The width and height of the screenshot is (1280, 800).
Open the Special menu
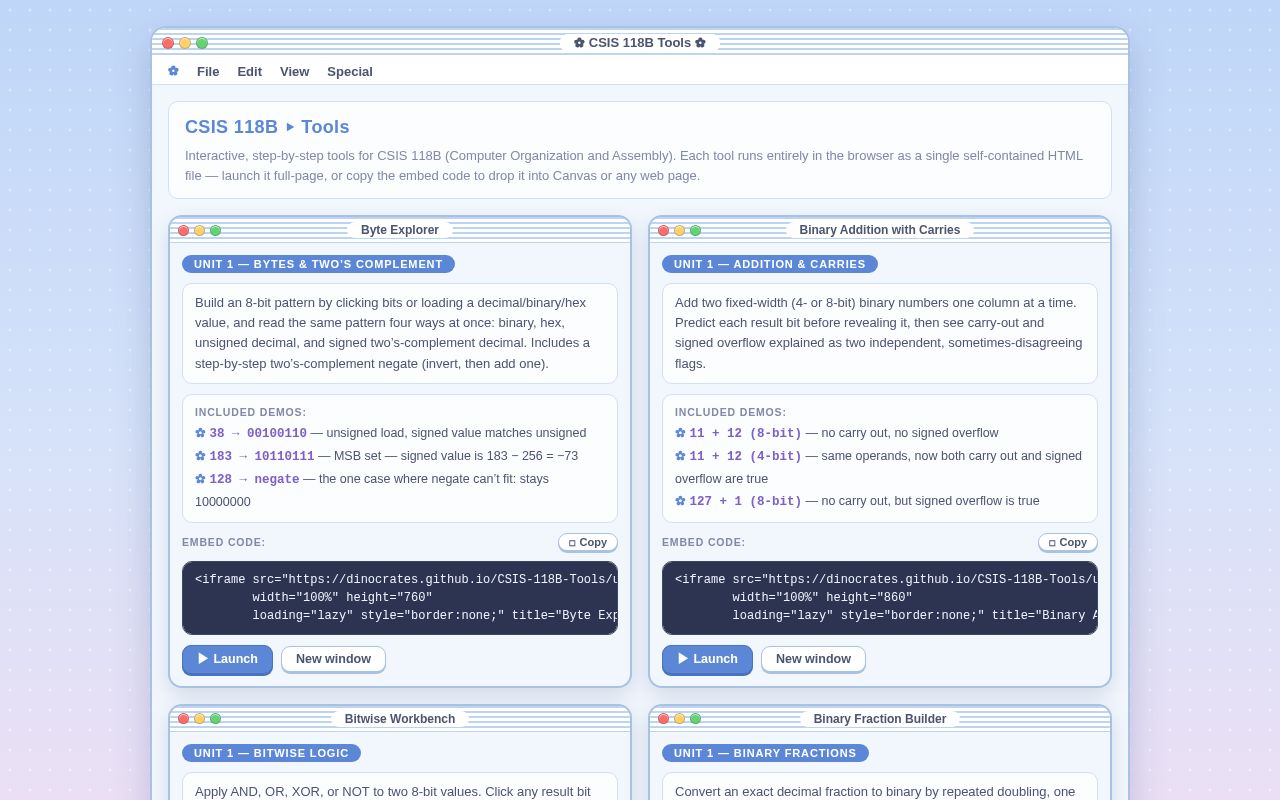click(x=350, y=71)
